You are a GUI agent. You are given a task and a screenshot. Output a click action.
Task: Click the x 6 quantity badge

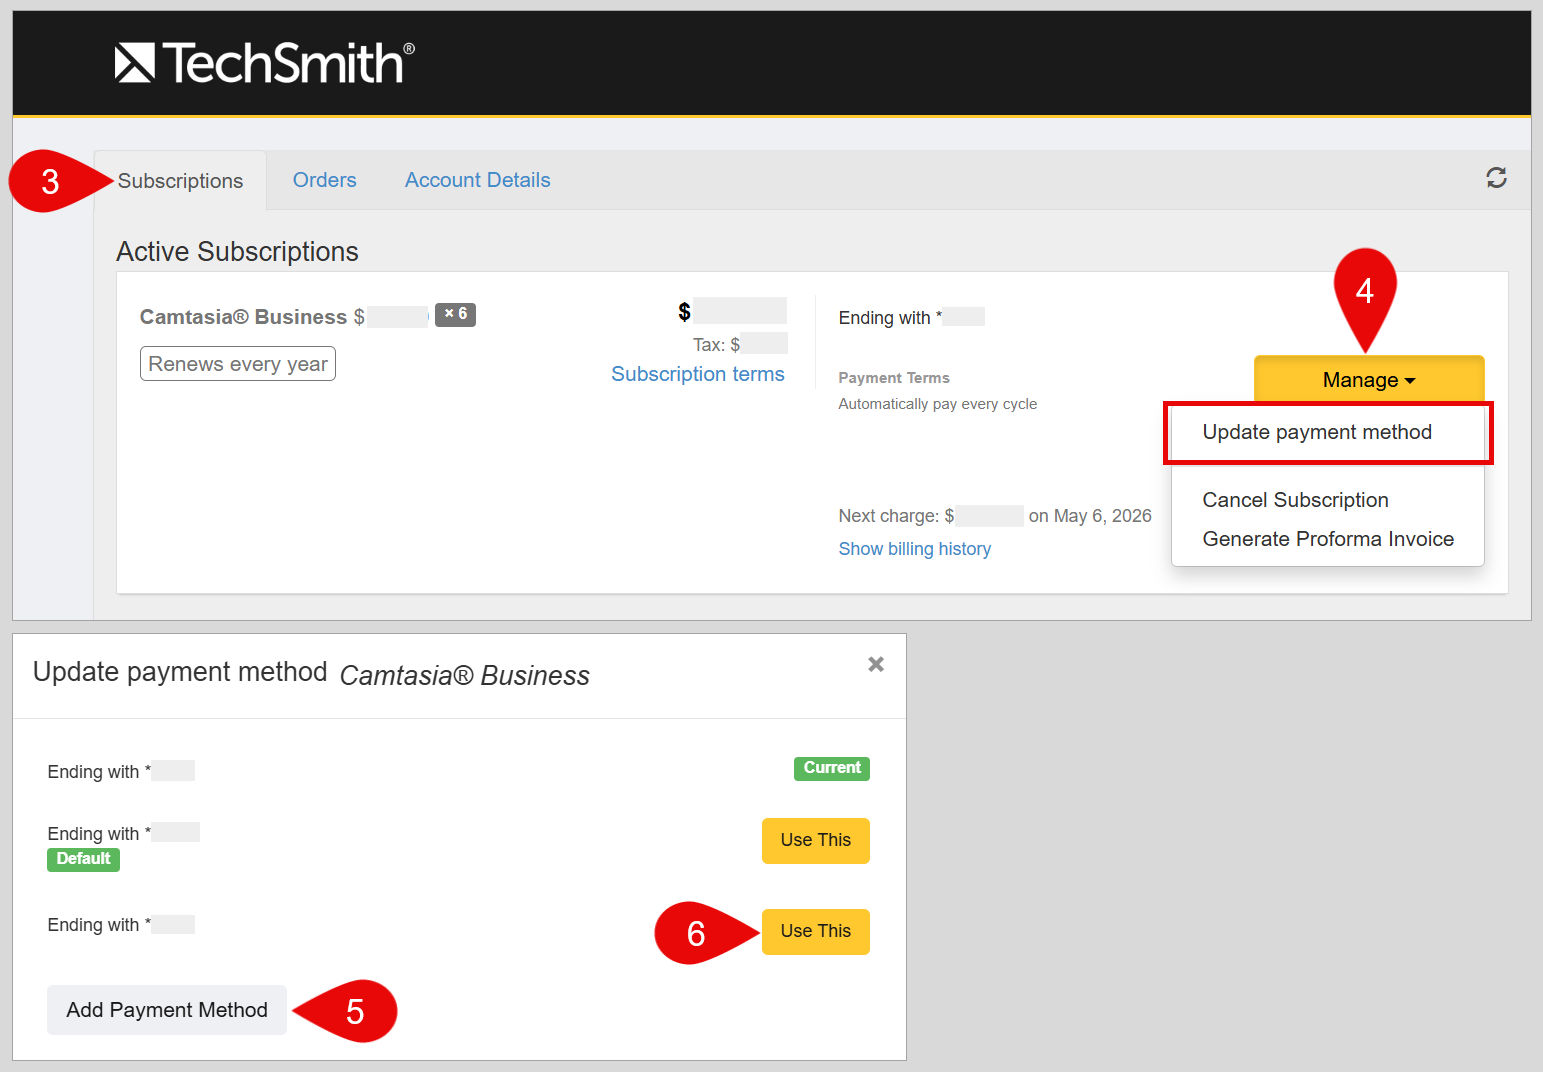(455, 315)
